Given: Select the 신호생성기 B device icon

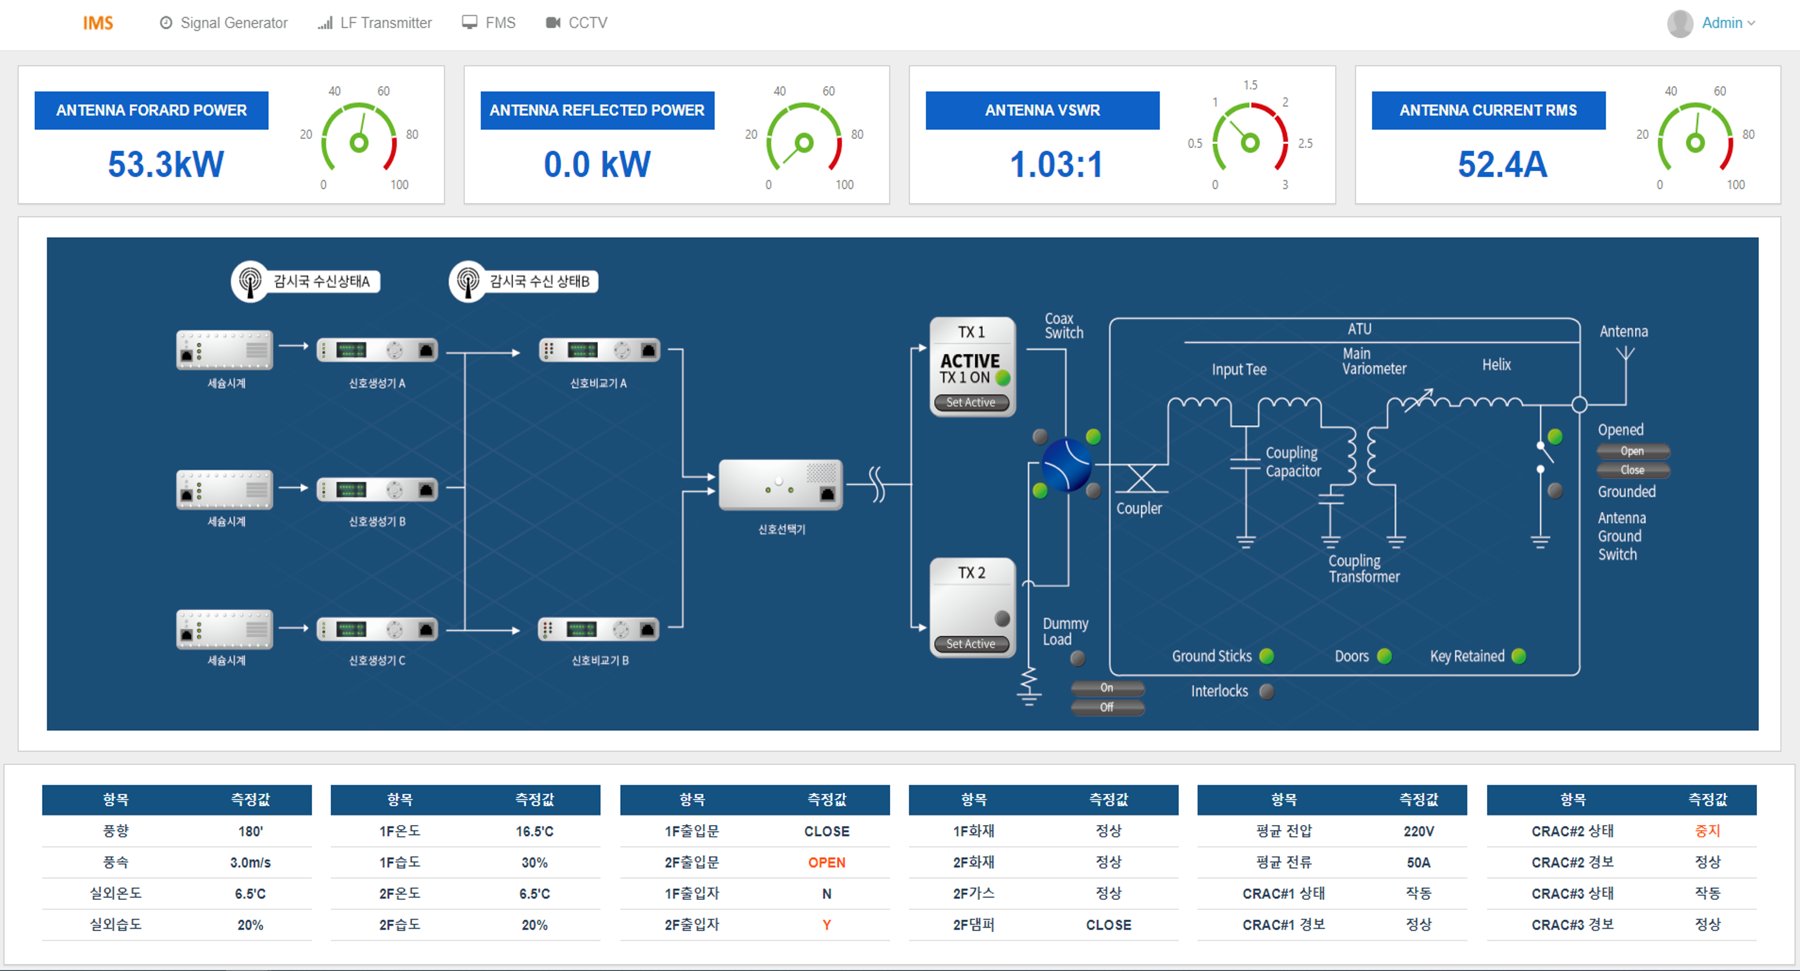Looking at the screenshot, I should (x=377, y=489).
